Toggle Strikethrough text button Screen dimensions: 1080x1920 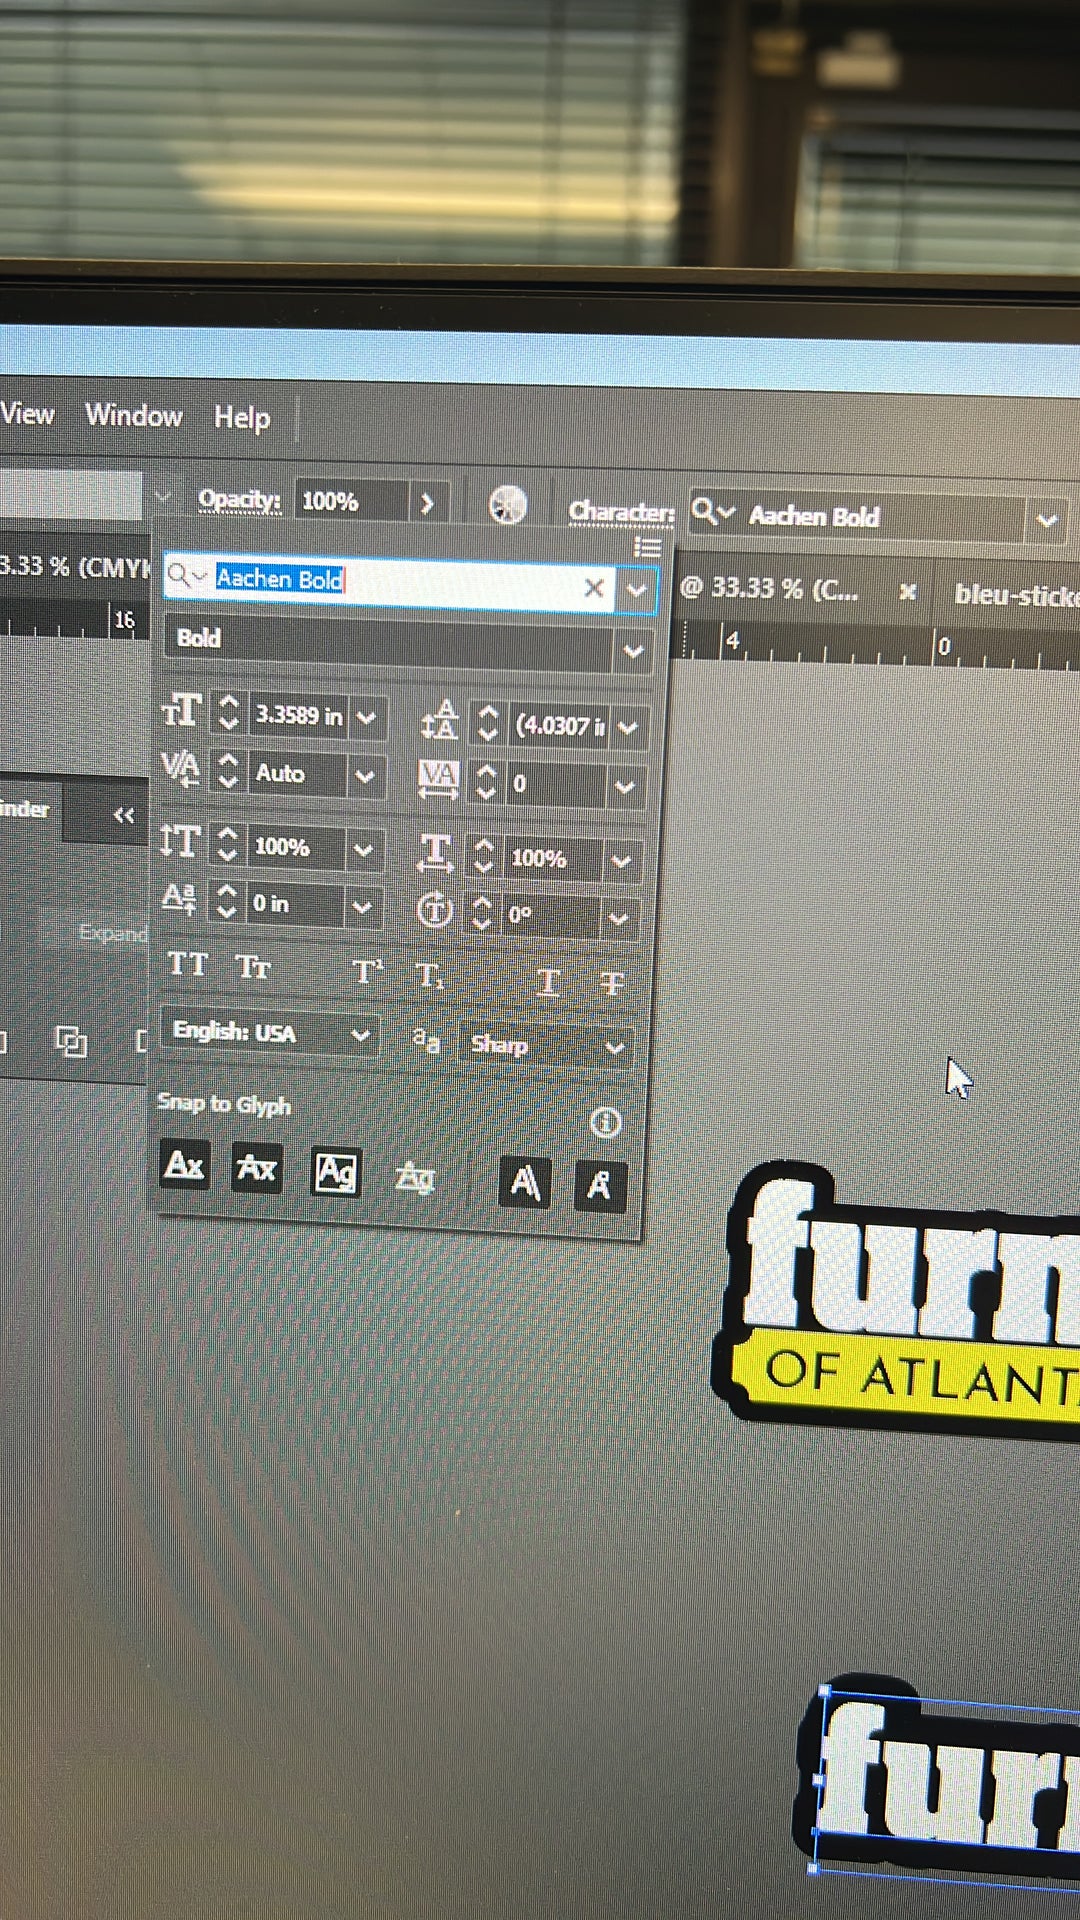coord(611,984)
